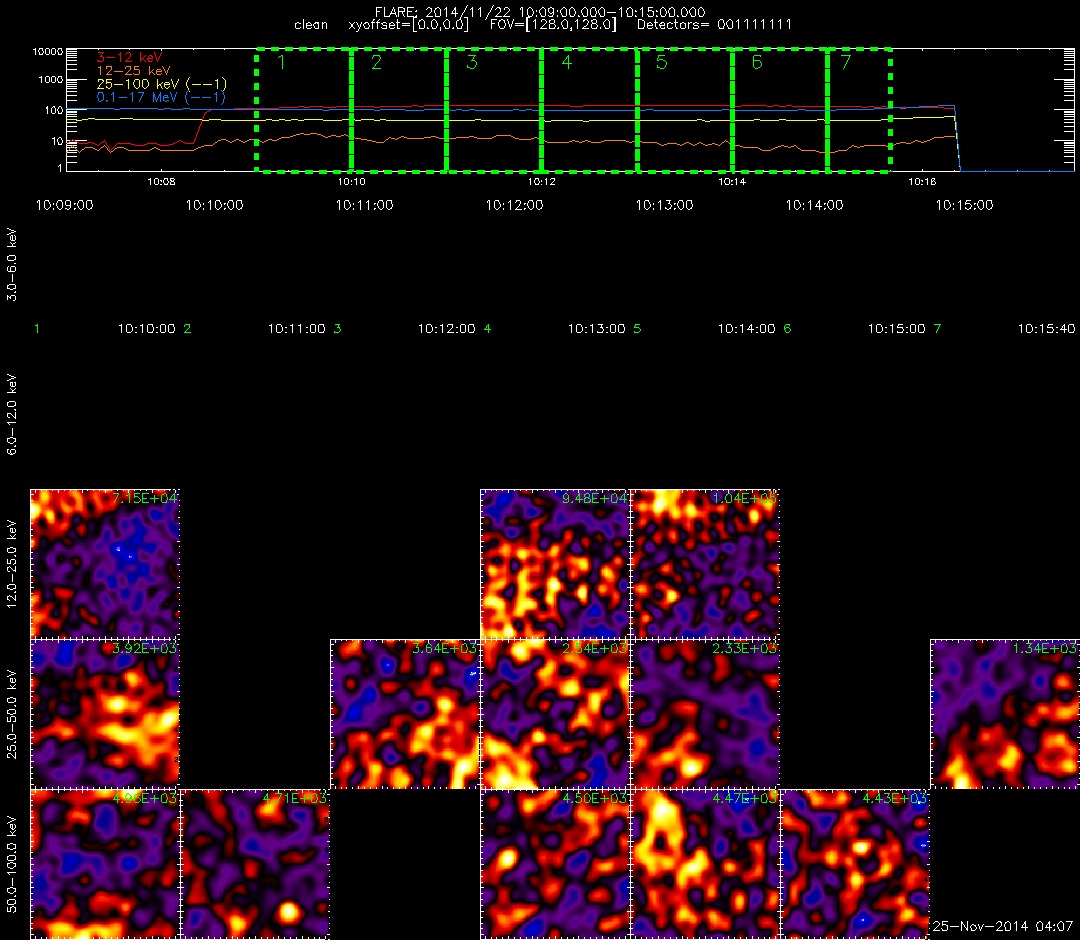Click the orange 12-25 keV legend entry
The width and height of the screenshot is (1080, 940).
point(133,70)
